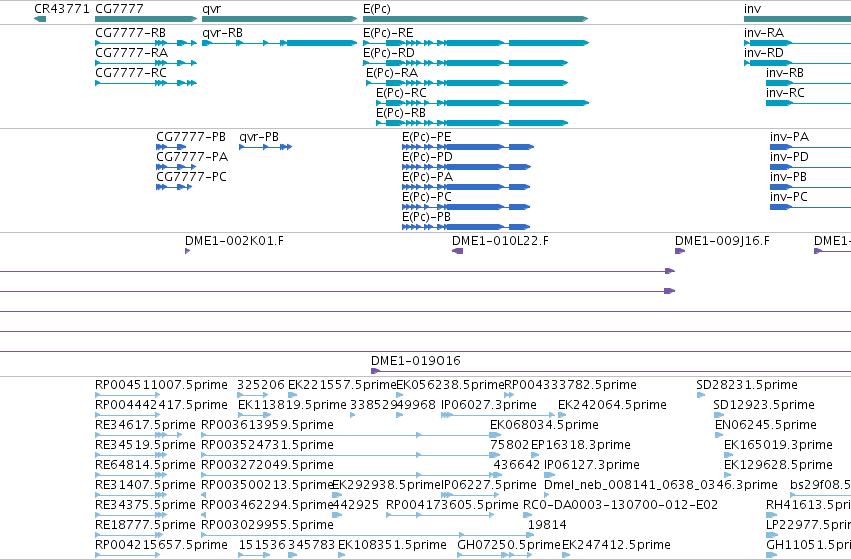The image size is (851, 560).
Task: Open EST EN06245.5prime
Action: pyautogui.click(x=766, y=426)
